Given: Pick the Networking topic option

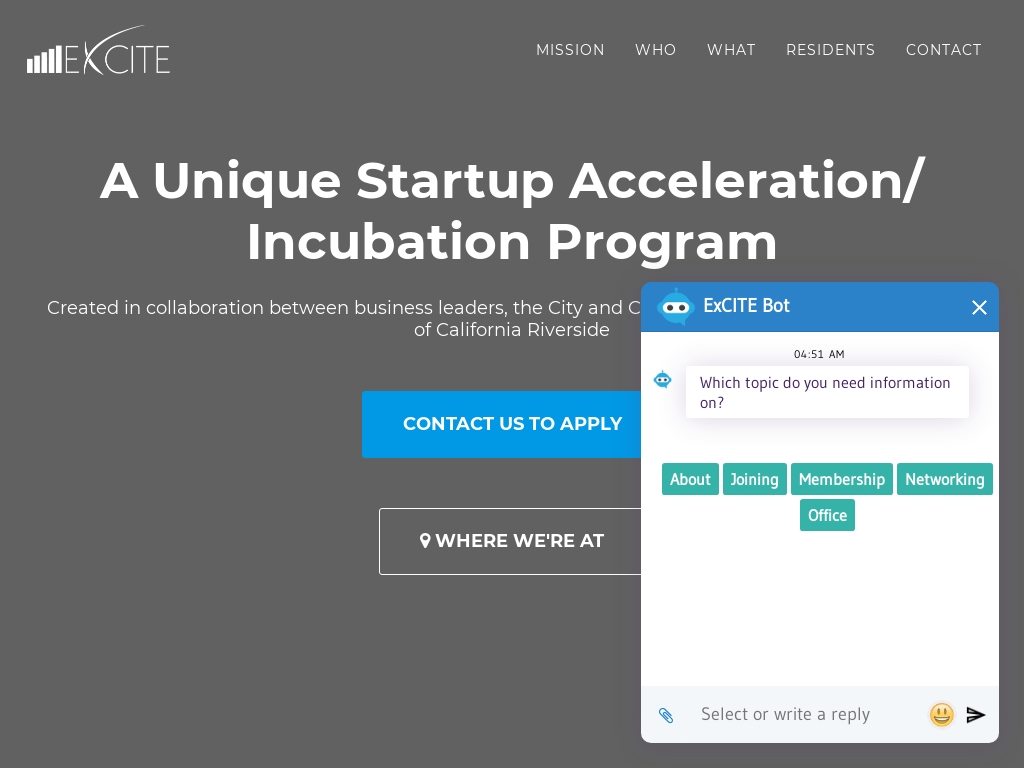Looking at the screenshot, I should tap(944, 479).
